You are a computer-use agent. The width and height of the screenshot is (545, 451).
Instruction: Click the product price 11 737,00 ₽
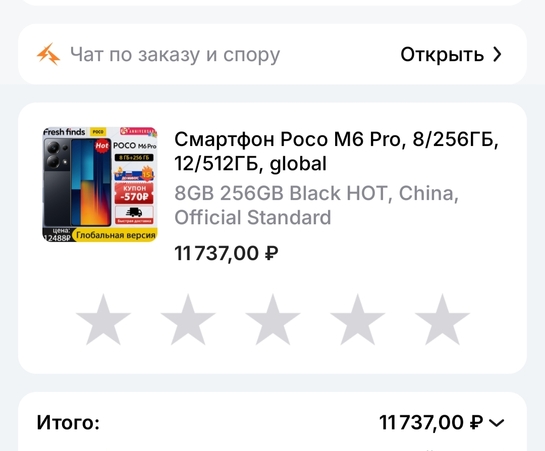pos(226,253)
